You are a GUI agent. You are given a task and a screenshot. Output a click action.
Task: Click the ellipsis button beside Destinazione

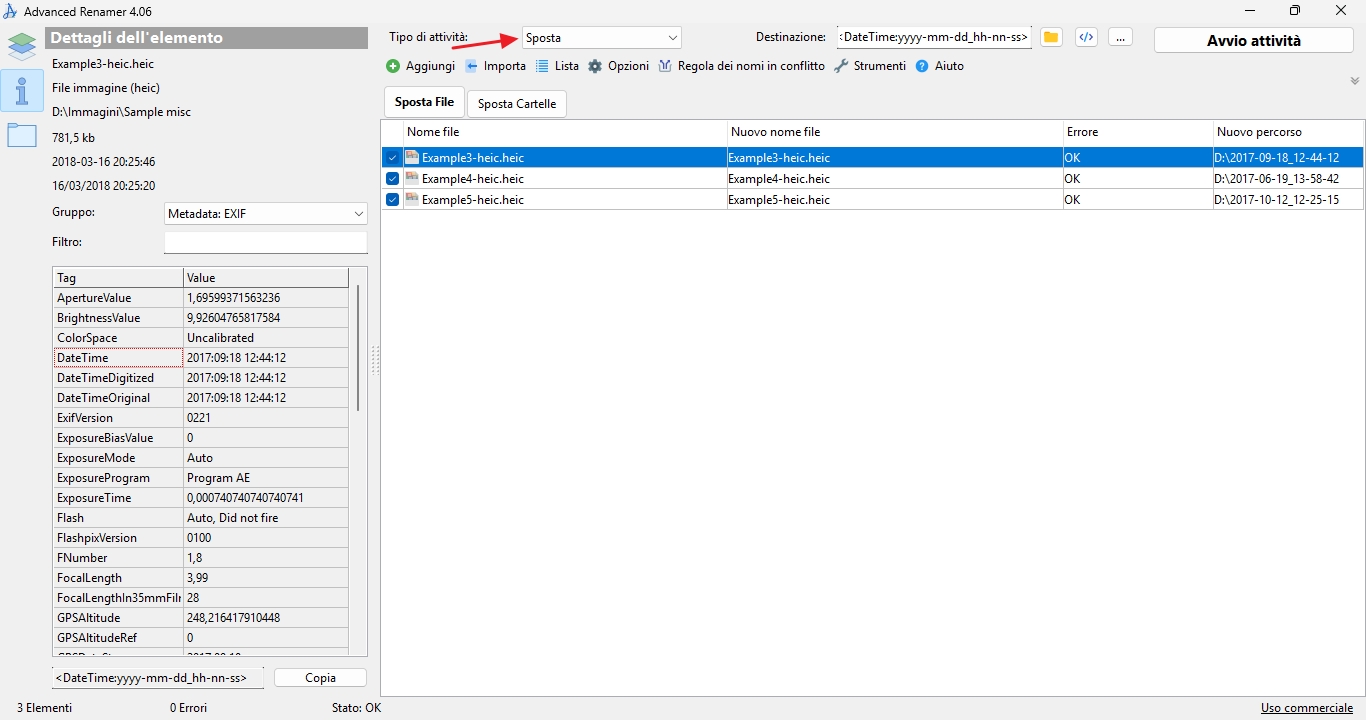click(x=1120, y=37)
